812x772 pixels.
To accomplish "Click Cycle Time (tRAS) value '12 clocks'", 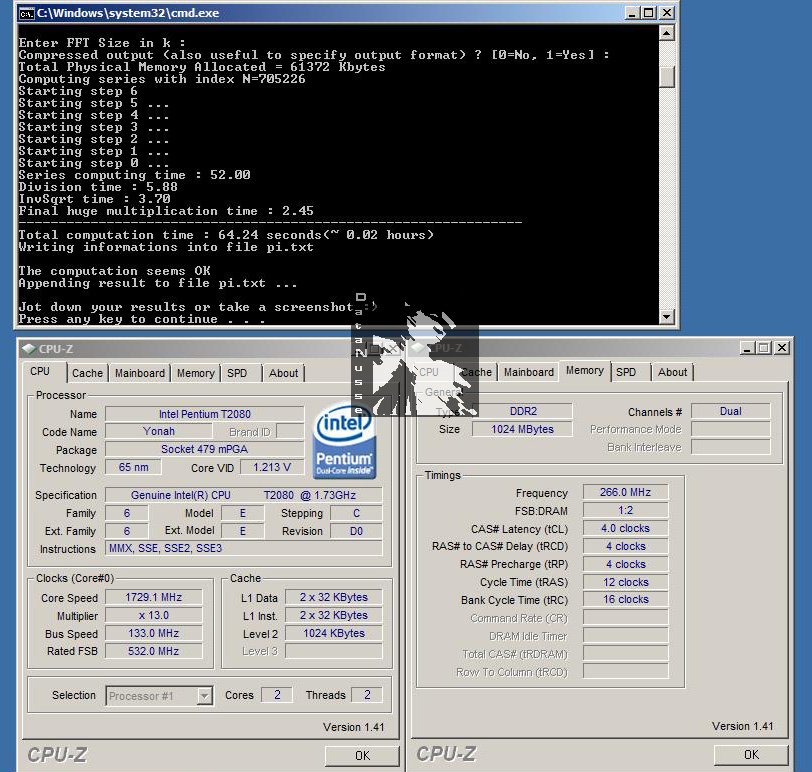I will point(626,582).
